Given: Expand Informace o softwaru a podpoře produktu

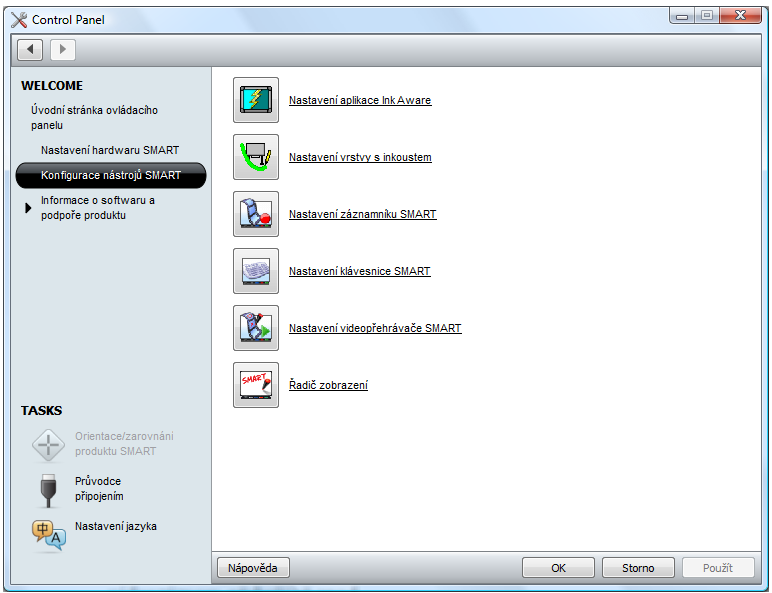Looking at the screenshot, I should 28,208.
